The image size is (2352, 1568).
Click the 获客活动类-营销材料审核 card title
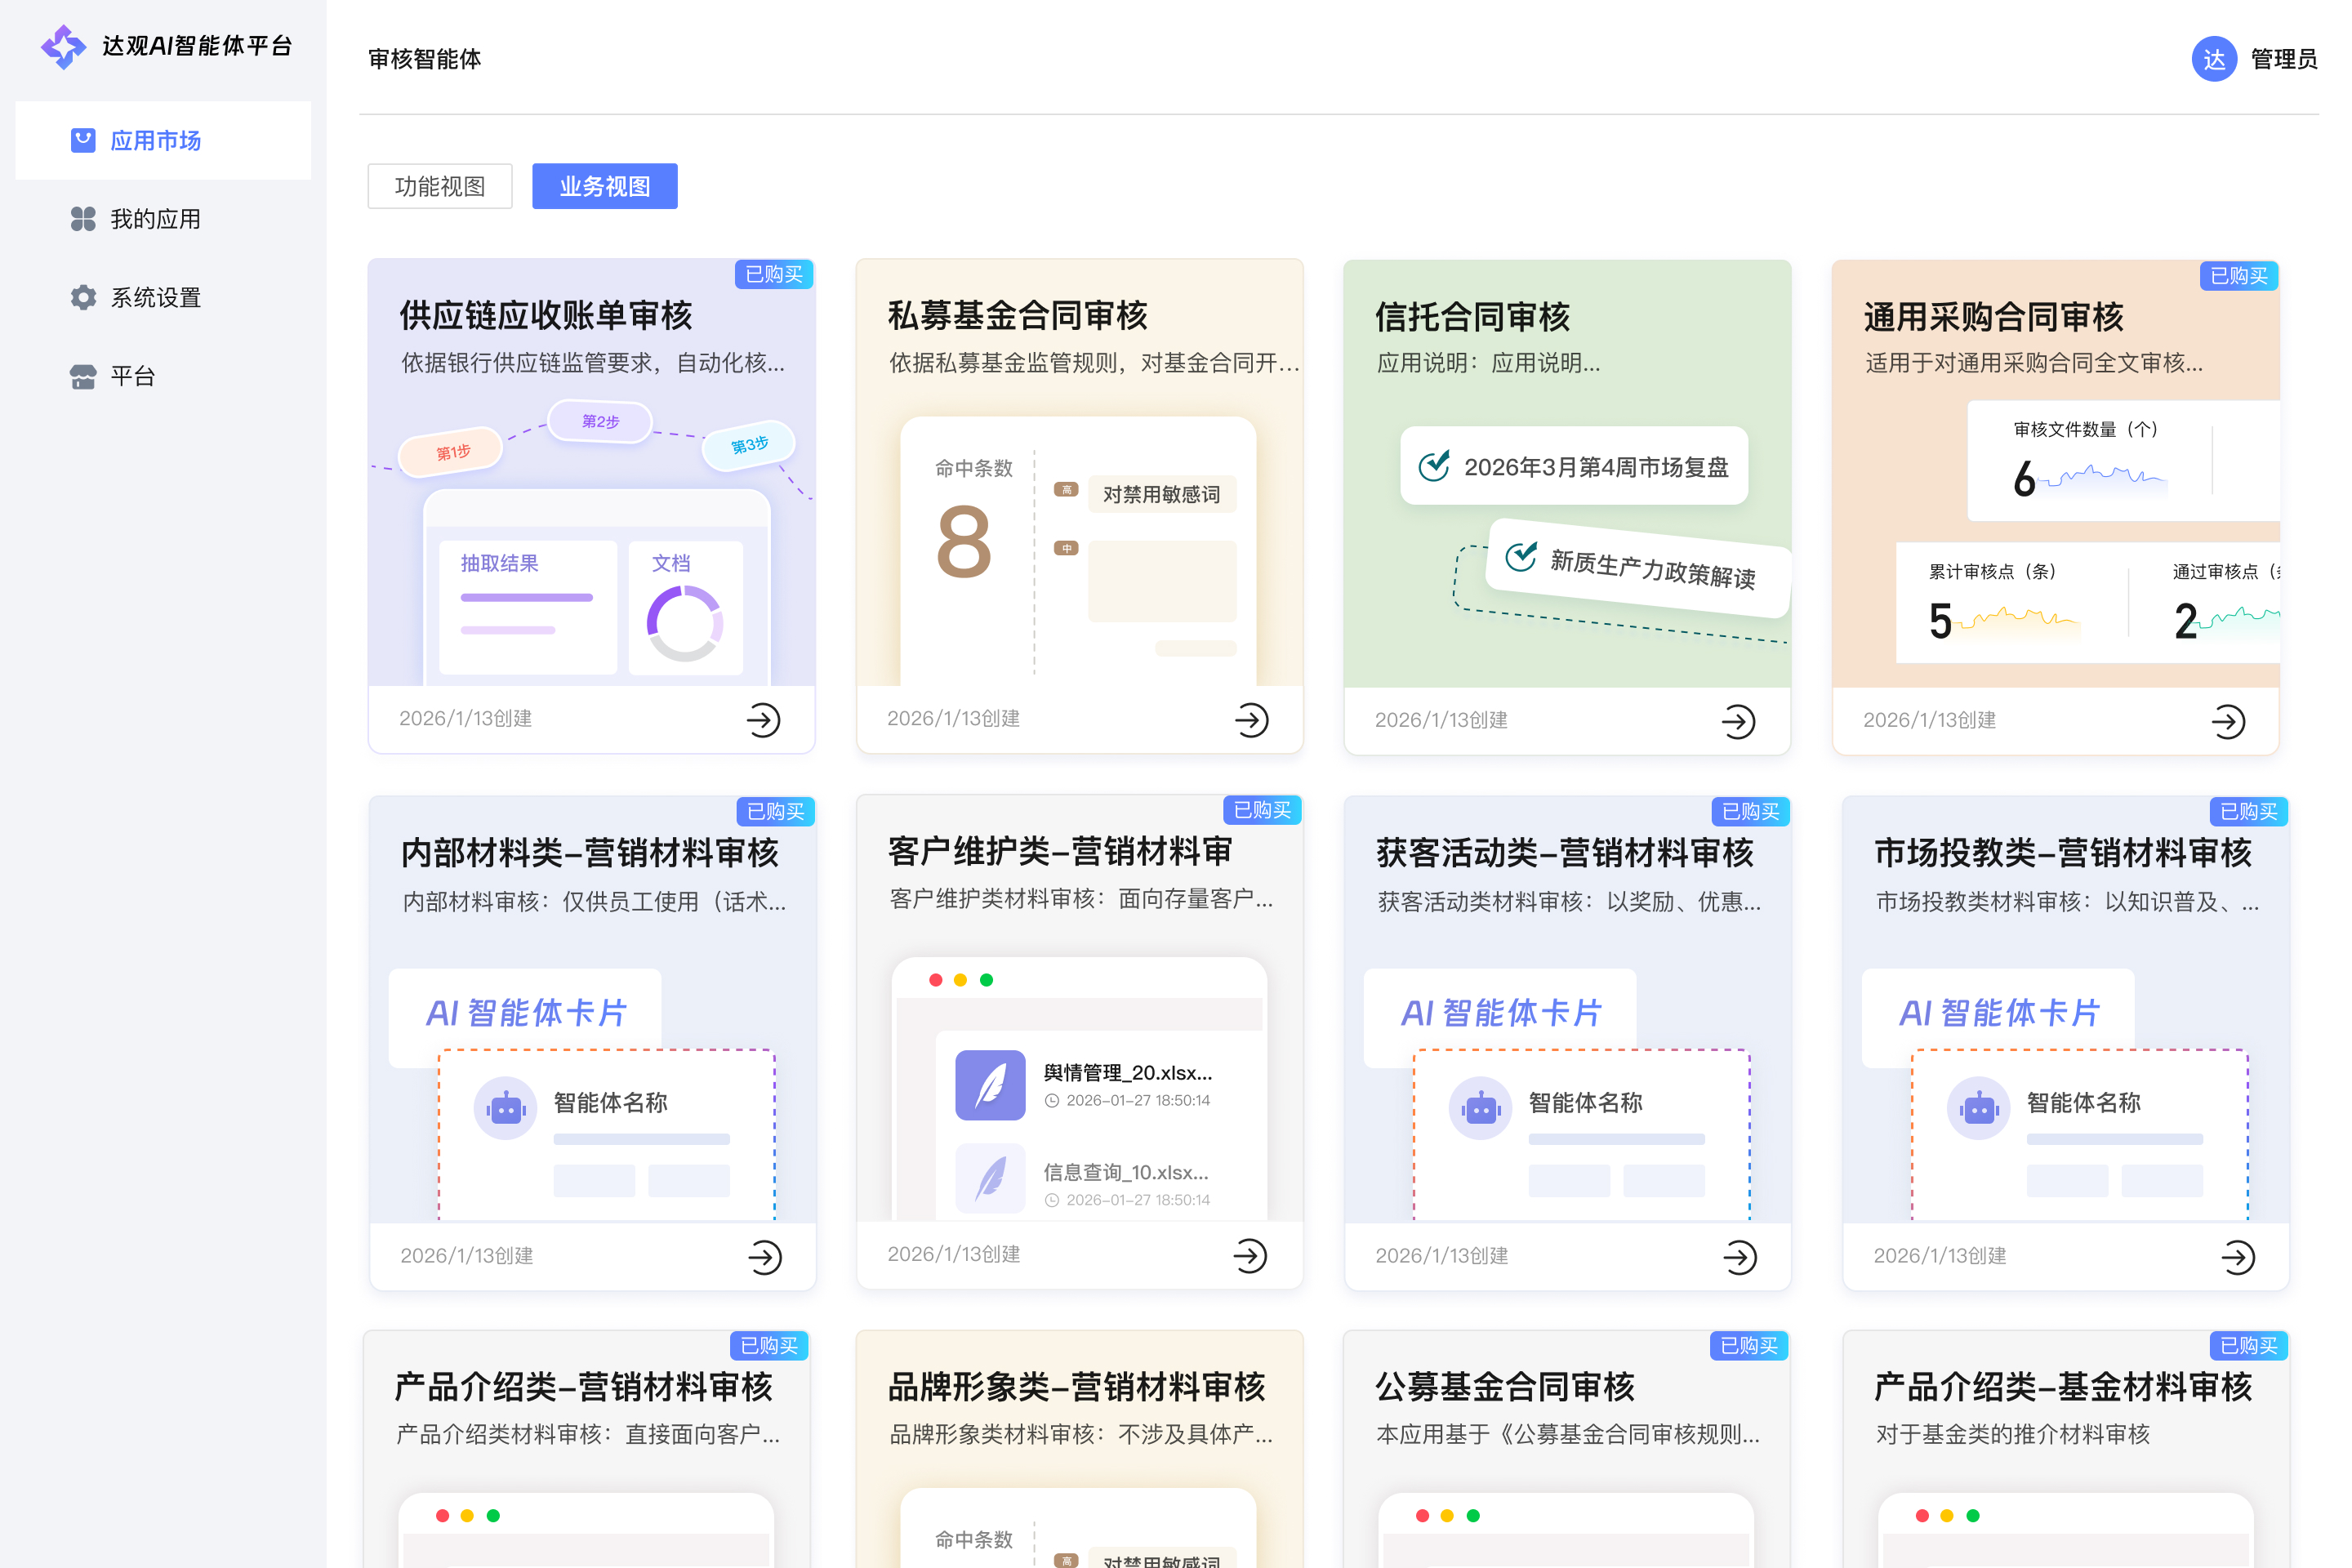click(1565, 853)
